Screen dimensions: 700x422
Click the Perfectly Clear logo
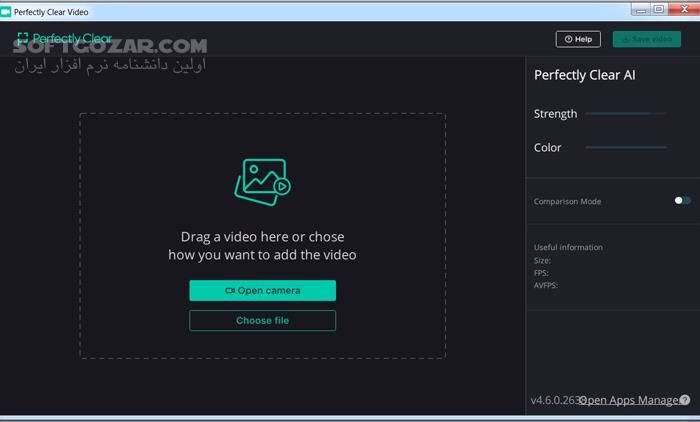pyautogui.click(x=65, y=38)
